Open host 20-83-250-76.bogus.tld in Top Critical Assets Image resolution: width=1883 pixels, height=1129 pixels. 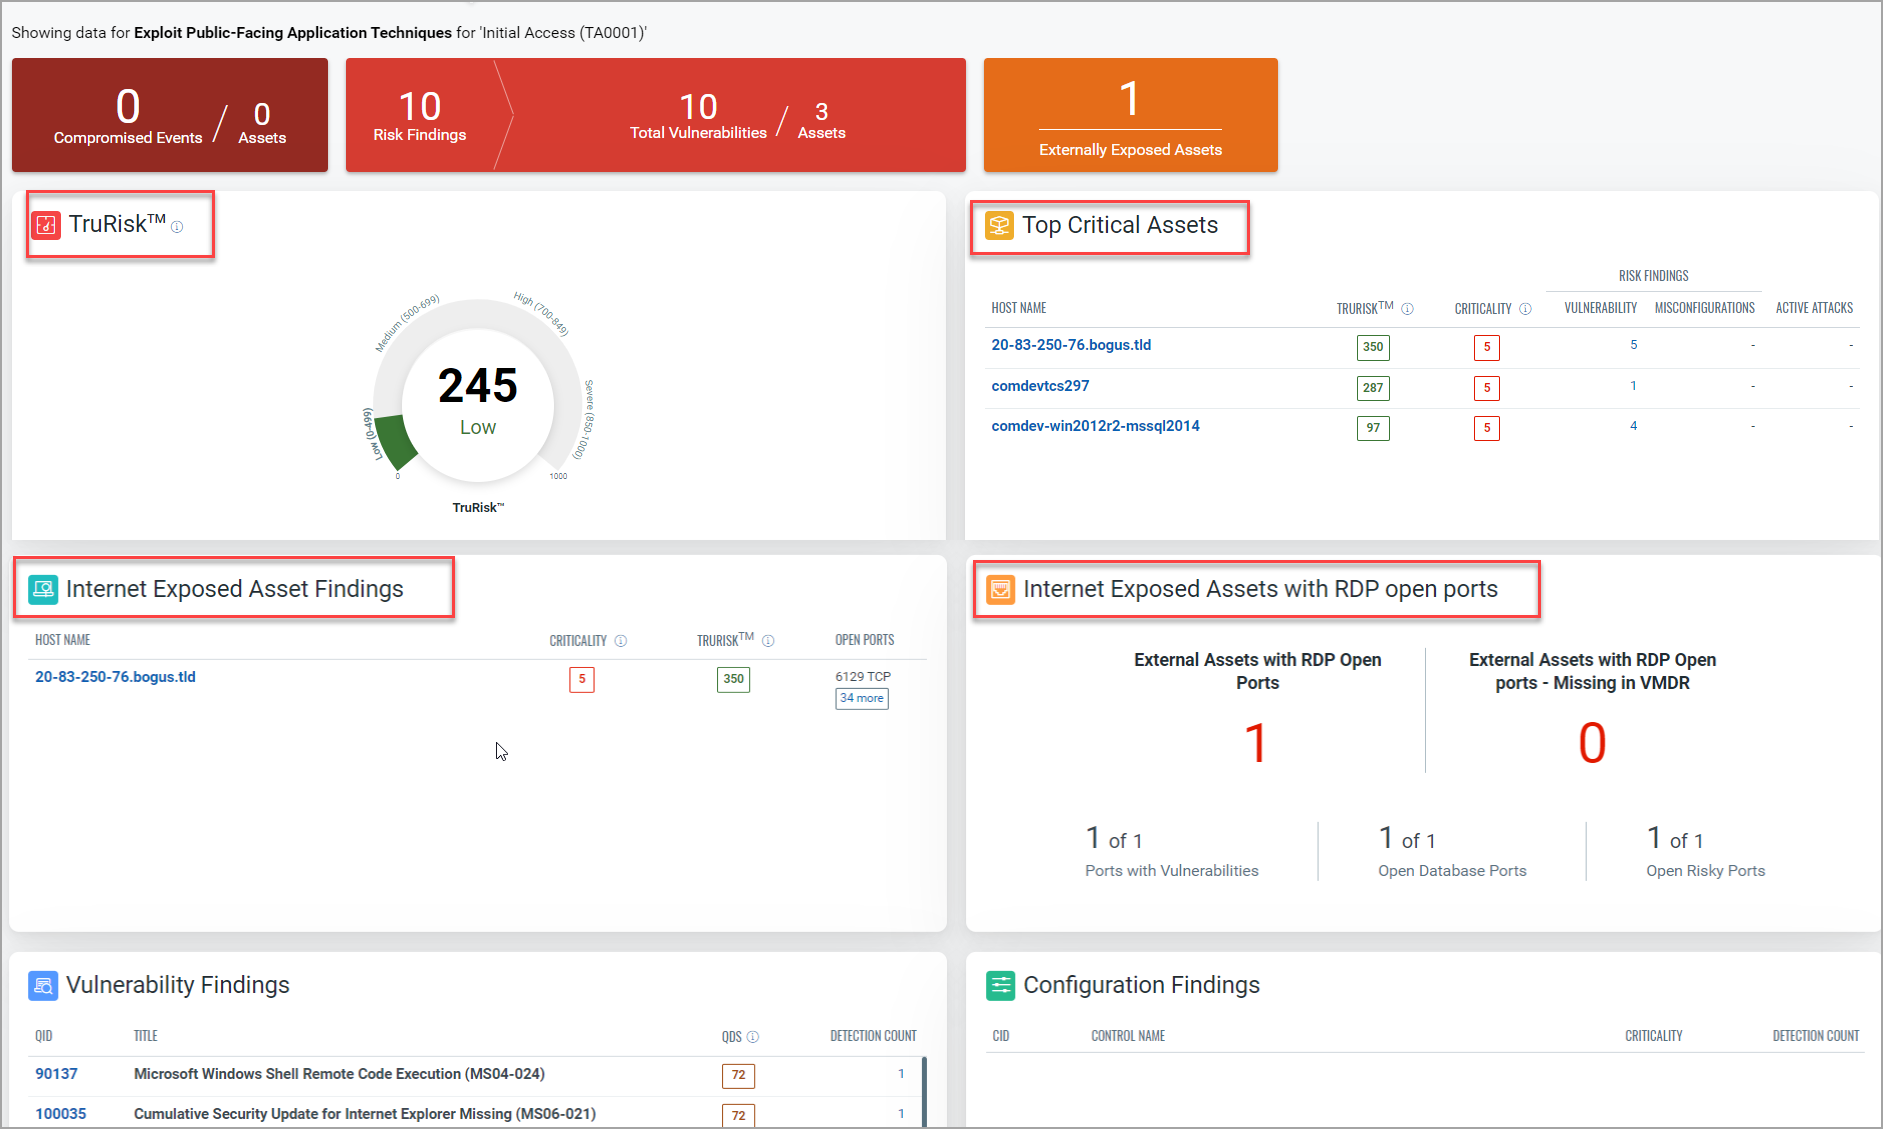click(x=1071, y=345)
